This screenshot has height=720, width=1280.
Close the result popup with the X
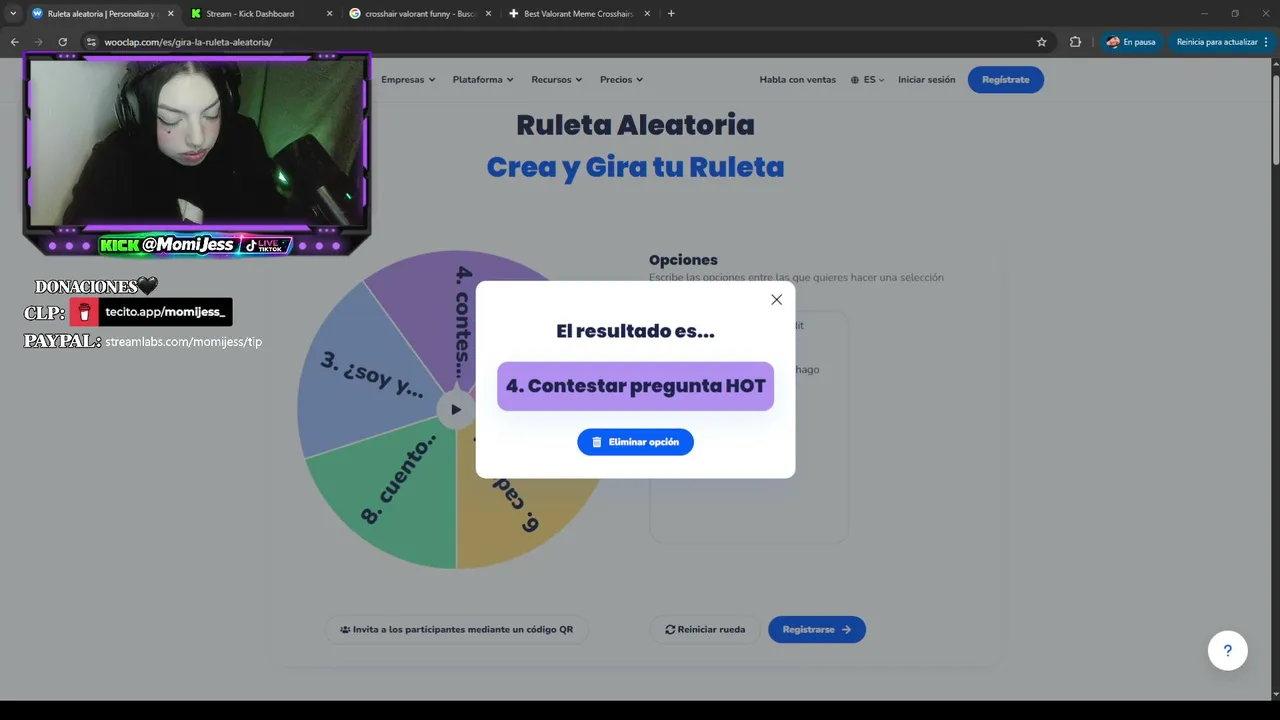click(776, 300)
